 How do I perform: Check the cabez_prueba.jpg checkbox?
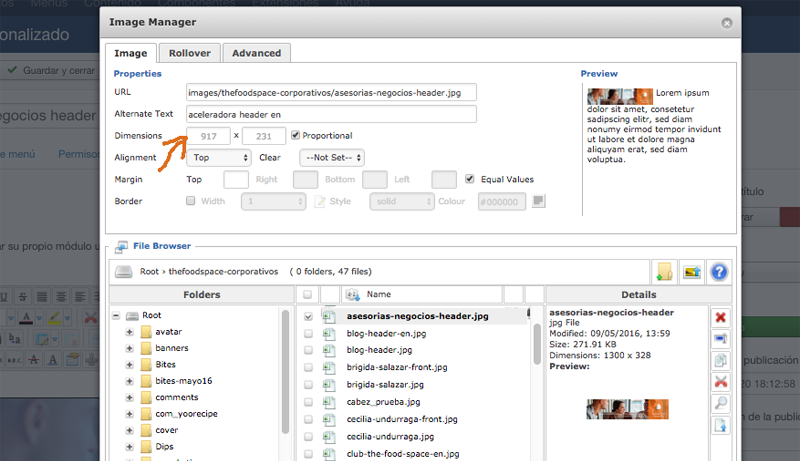pos(308,402)
